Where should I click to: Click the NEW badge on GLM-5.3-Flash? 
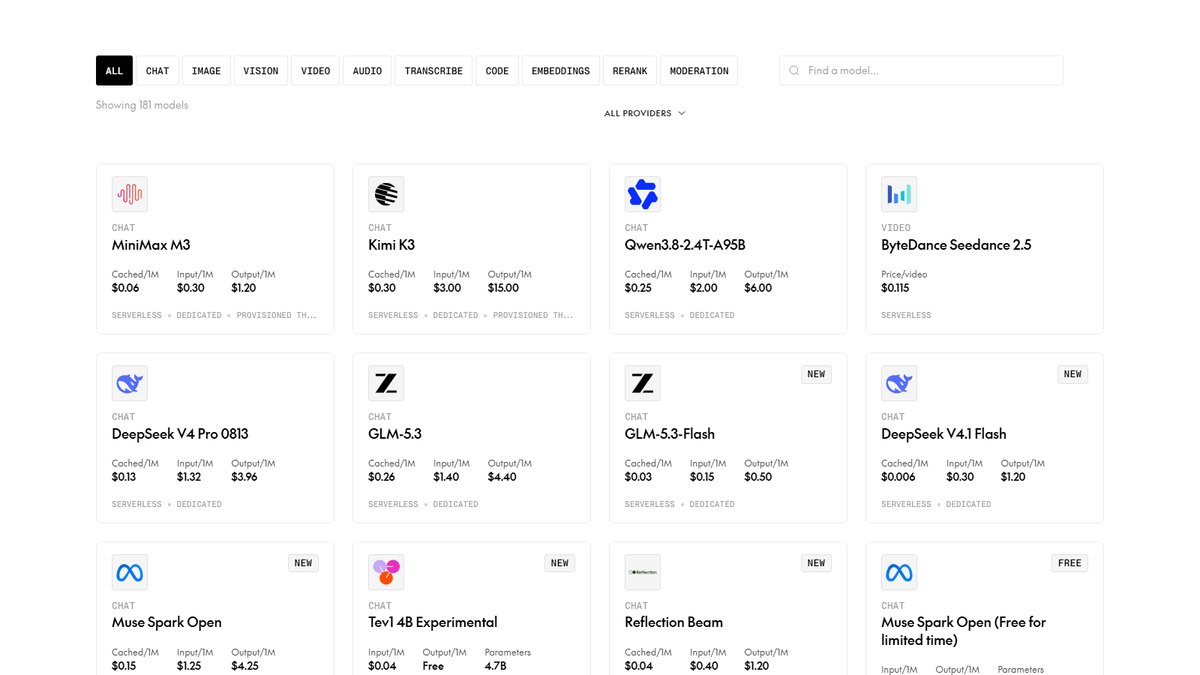pos(816,374)
